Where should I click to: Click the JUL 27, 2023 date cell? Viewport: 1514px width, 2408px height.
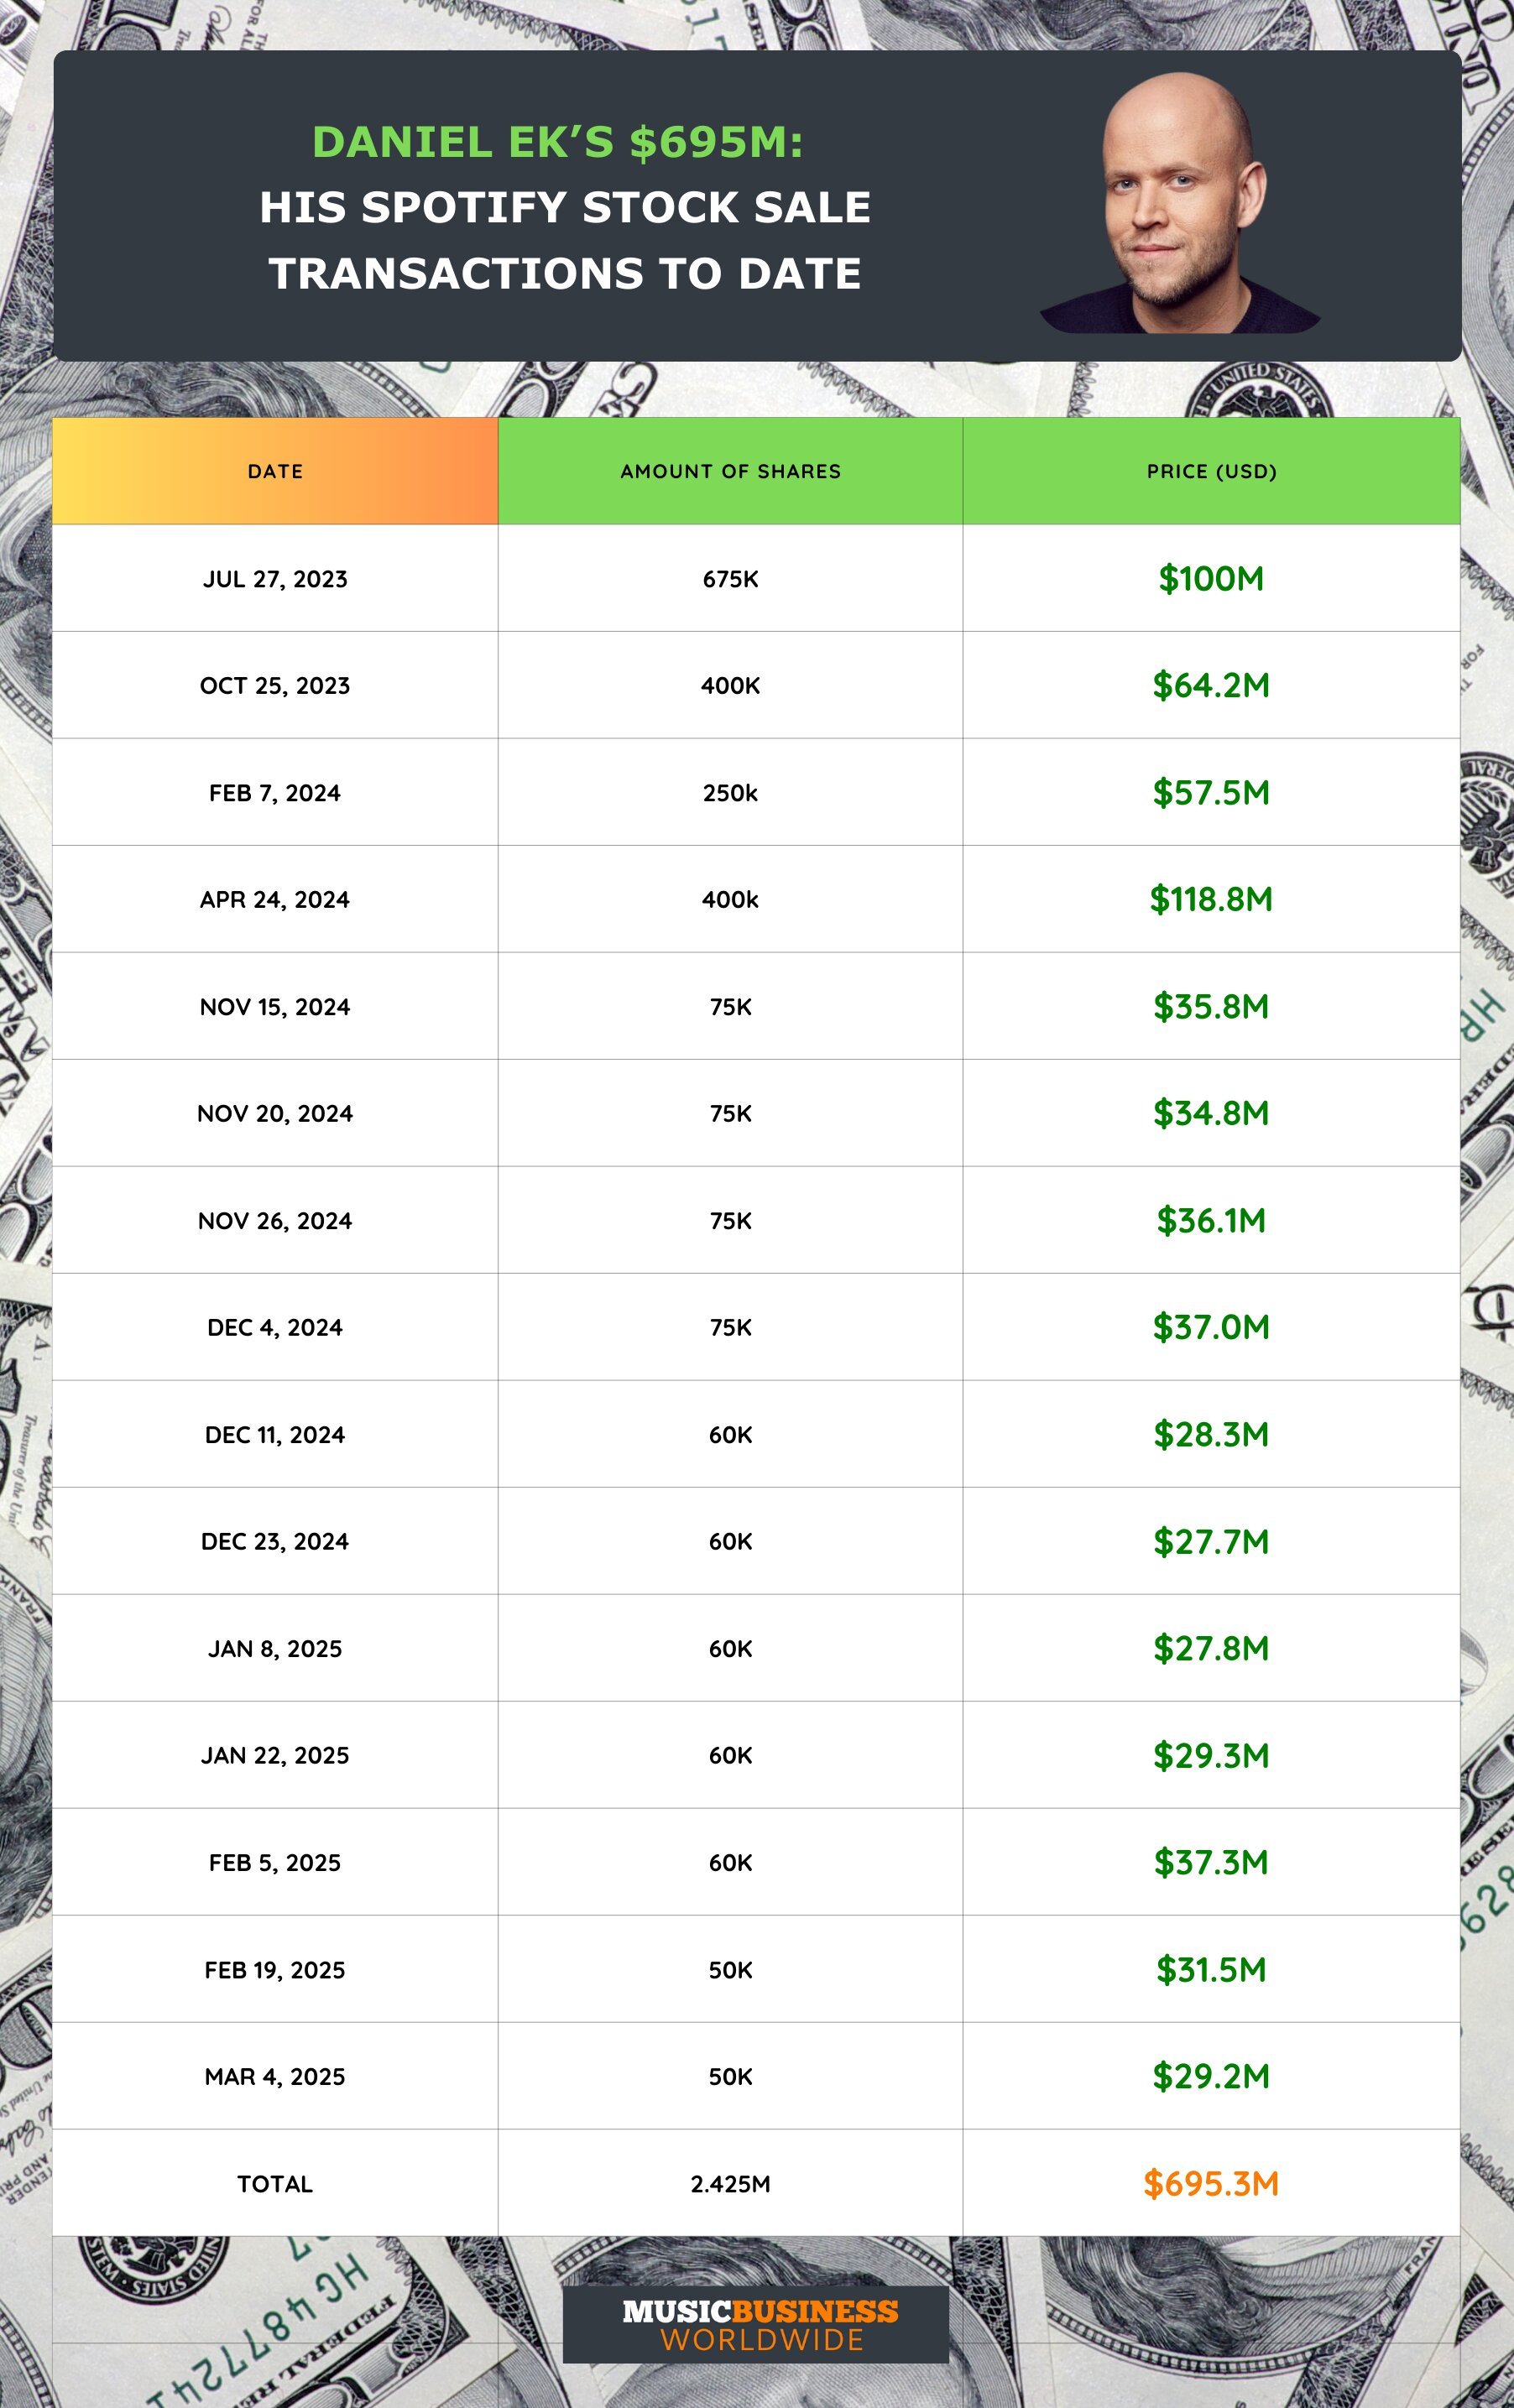(x=275, y=579)
